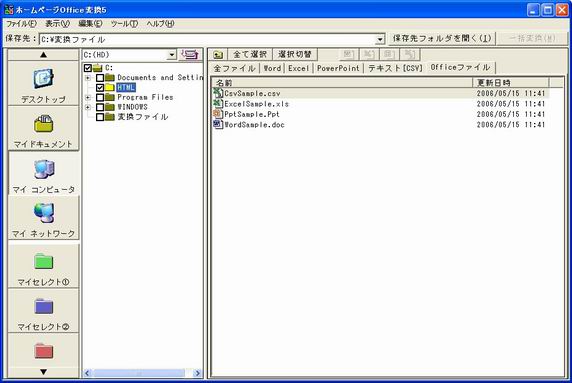This screenshot has width=572, height=383.
Task: Select the PptSample.Ppt file name
Action: [x=252, y=114]
